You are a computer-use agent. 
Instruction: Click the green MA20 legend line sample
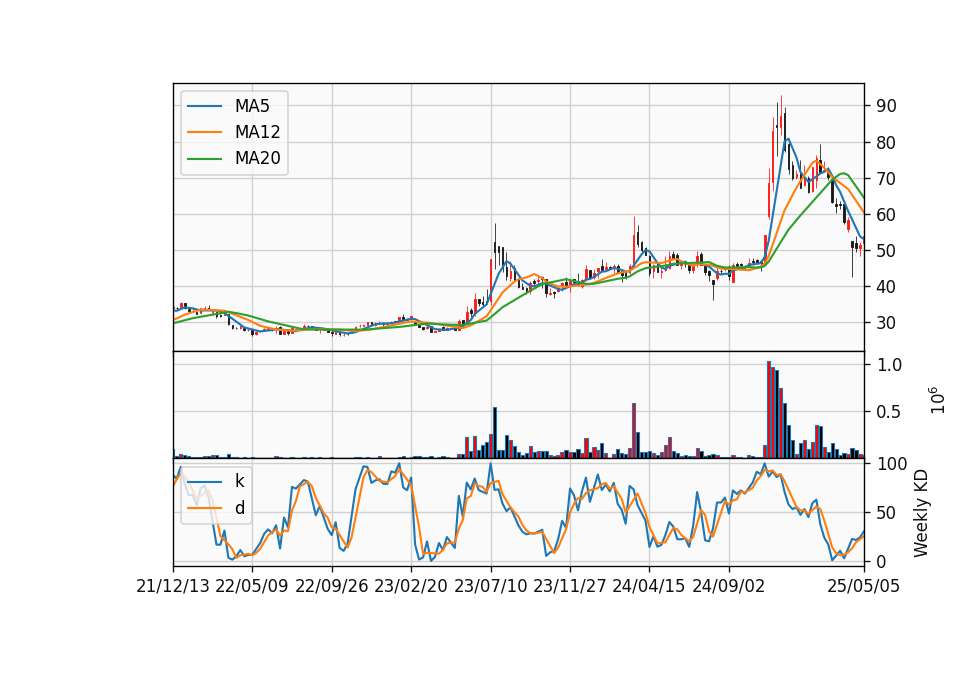tap(204, 158)
